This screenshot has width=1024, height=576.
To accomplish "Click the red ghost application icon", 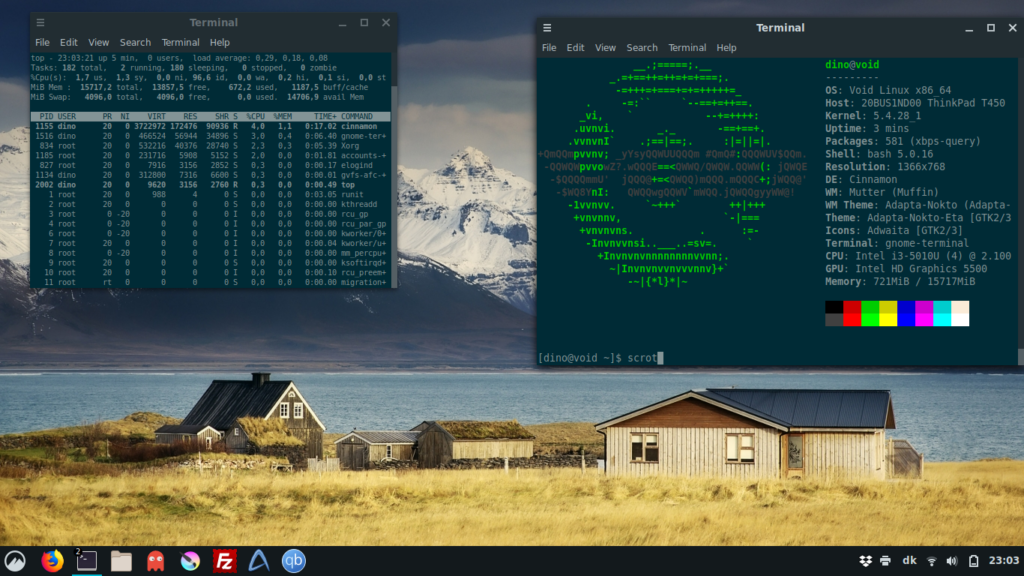I will 155,561.
